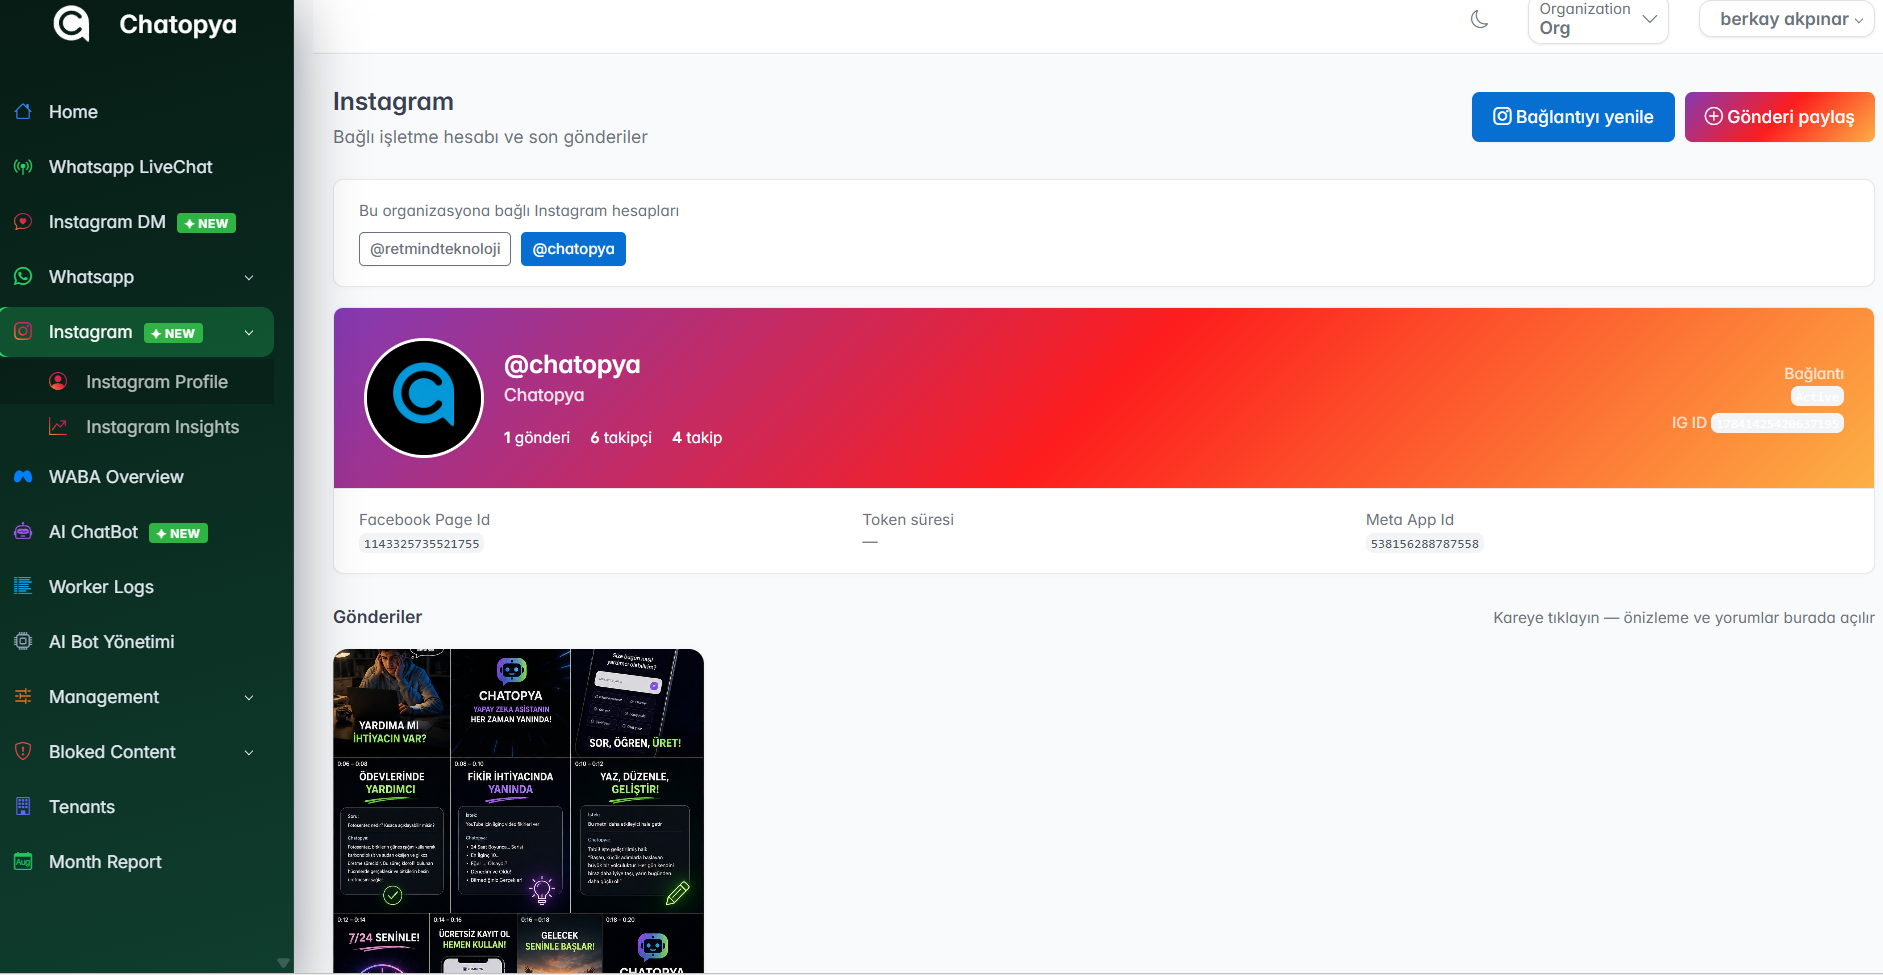Click the Chatopya brand name link
This screenshot has width=1883, height=975.
point(178,24)
